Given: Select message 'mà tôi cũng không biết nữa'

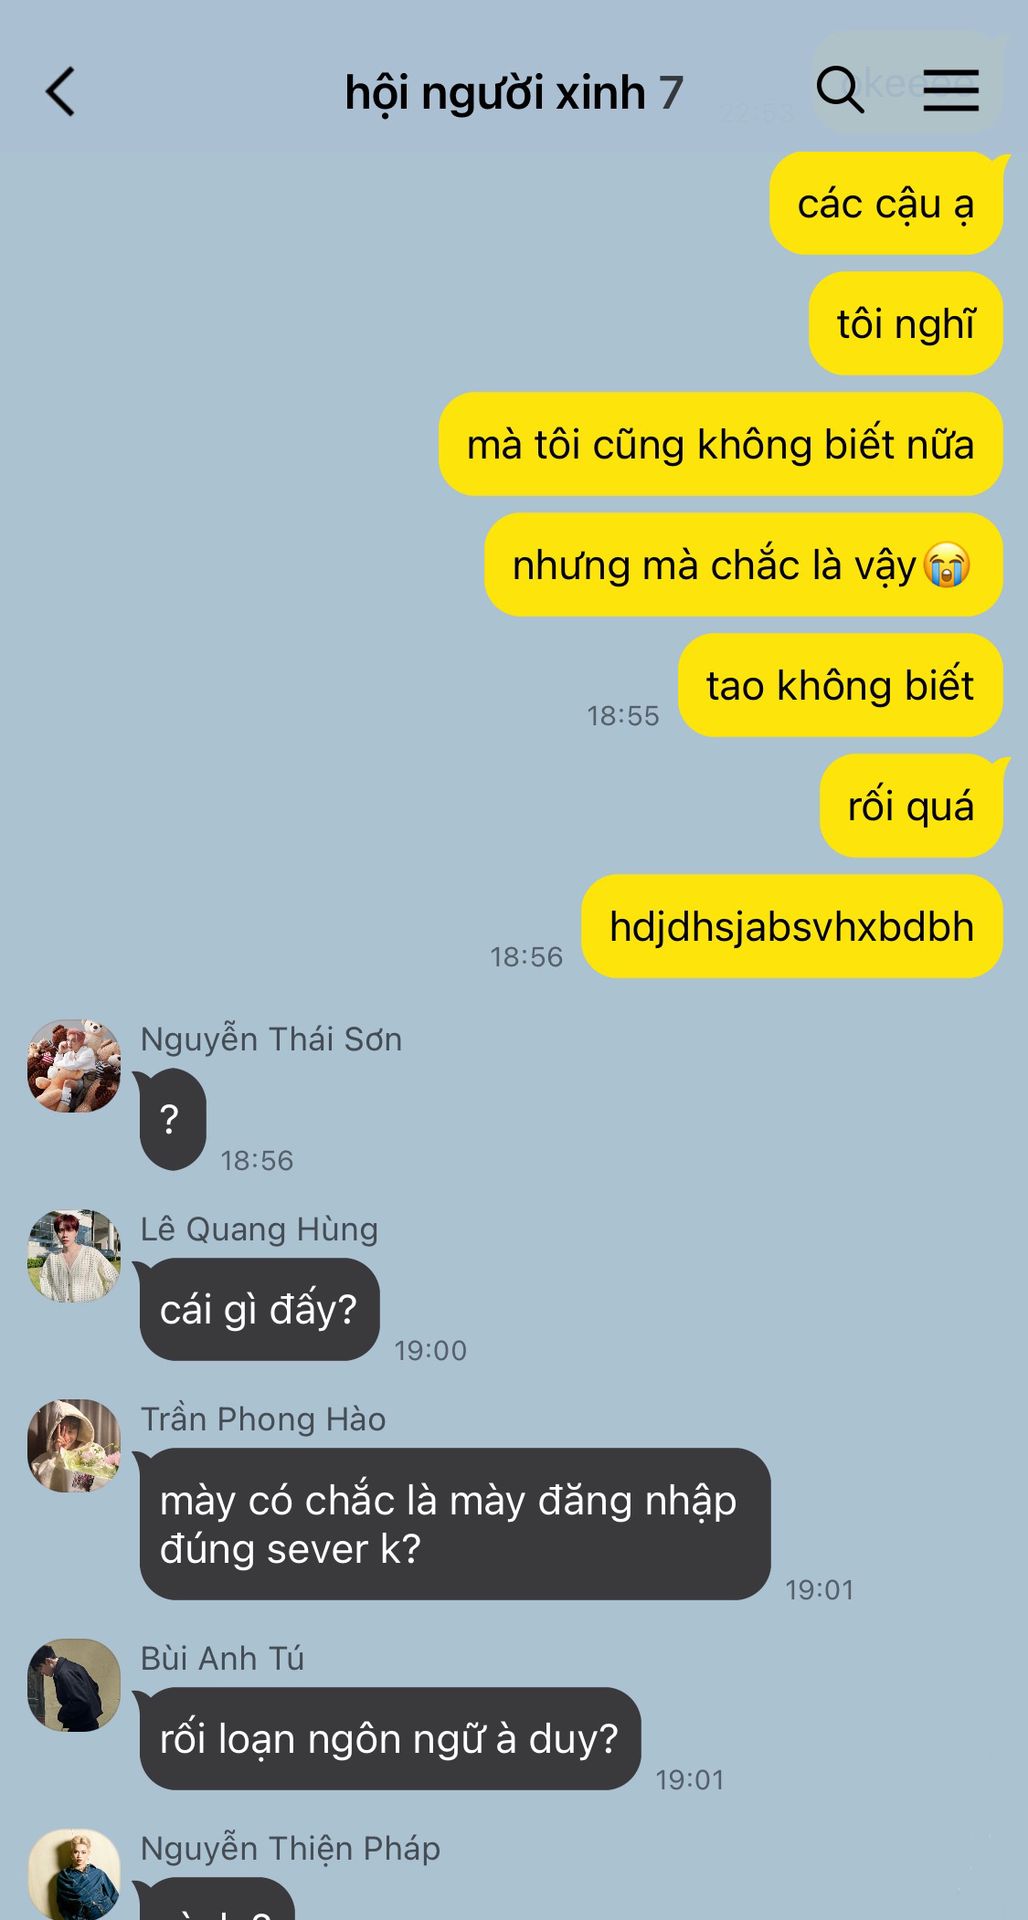Looking at the screenshot, I should [721, 444].
